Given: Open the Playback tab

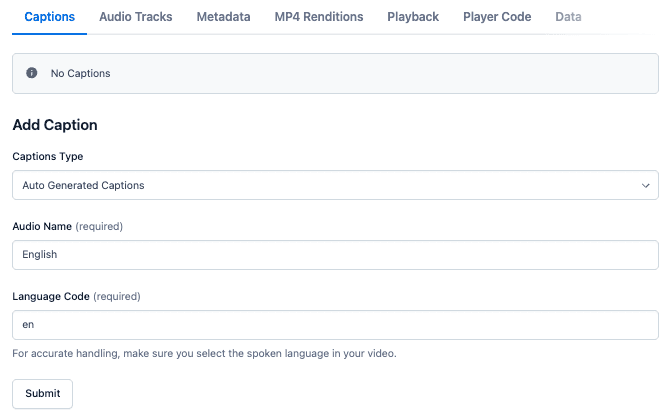Looking at the screenshot, I should pos(413,17).
